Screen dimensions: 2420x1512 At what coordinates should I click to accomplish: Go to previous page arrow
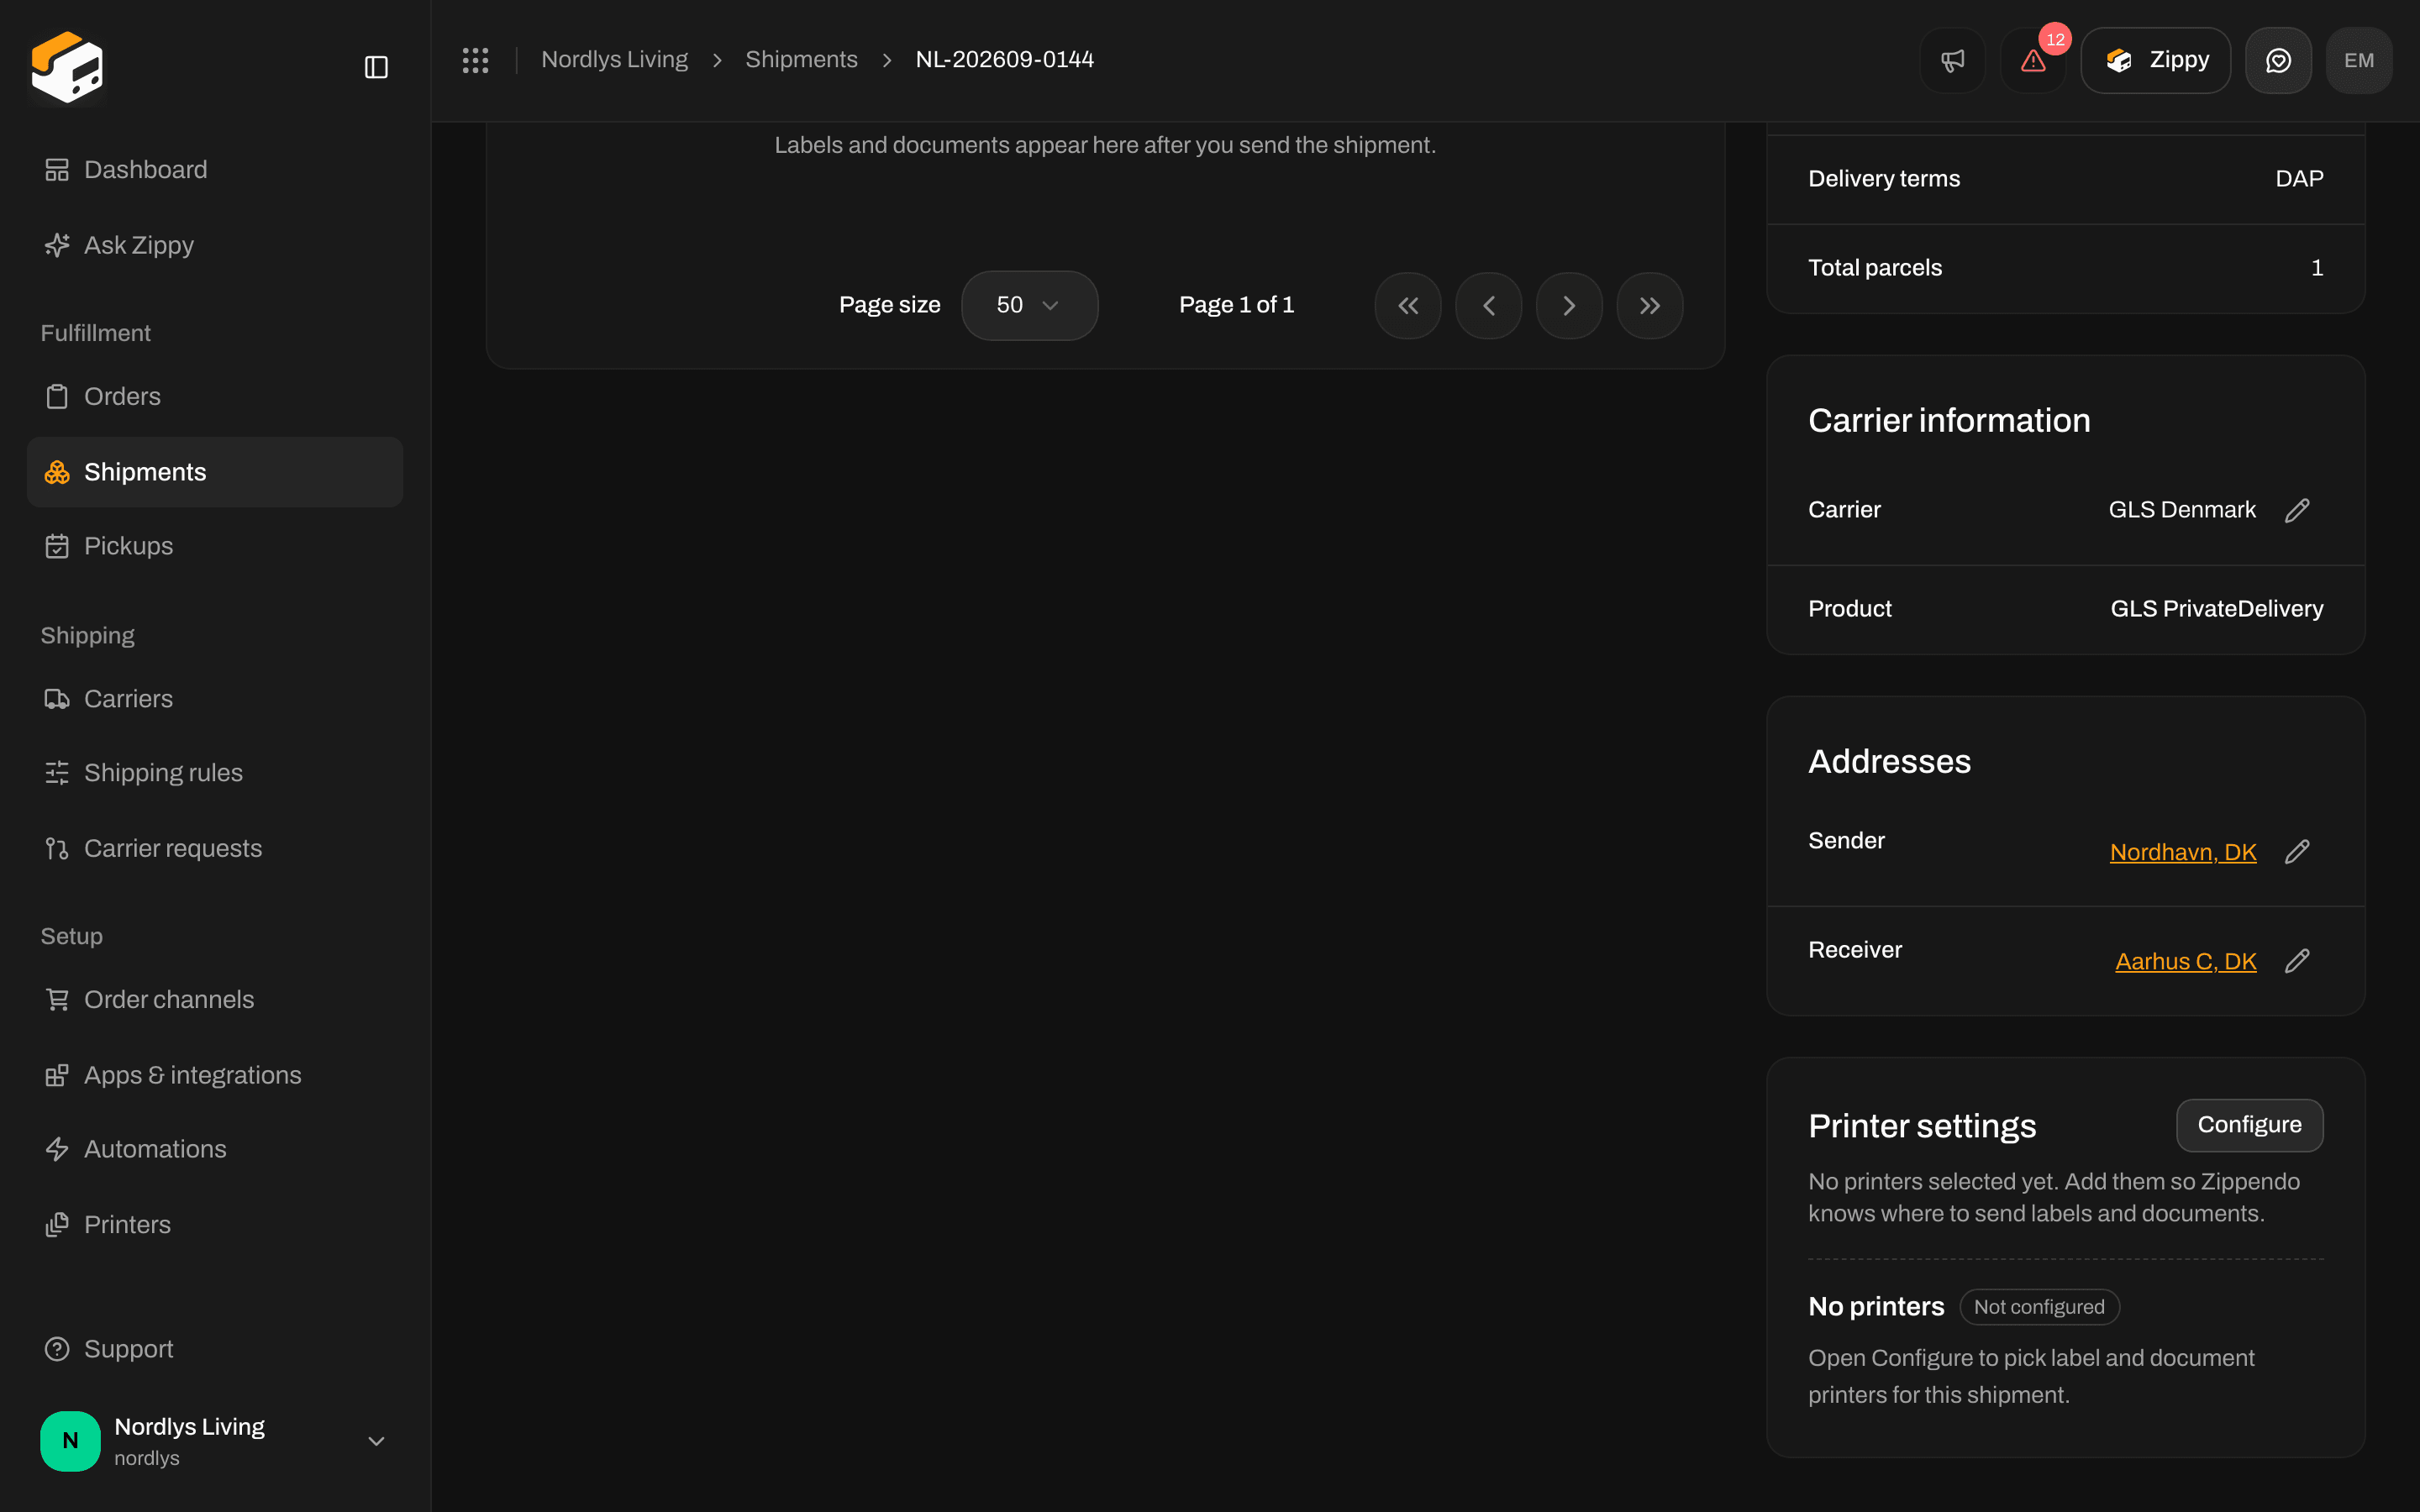pyautogui.click(x=1488, y=305)
